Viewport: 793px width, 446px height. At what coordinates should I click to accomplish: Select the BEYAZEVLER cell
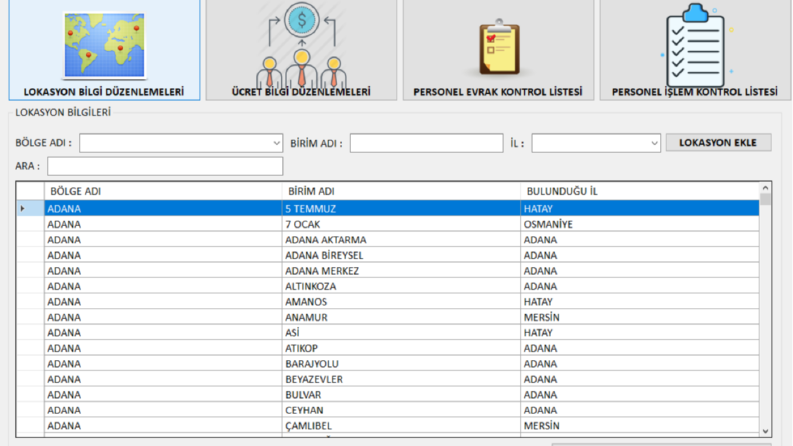(401, 379)
